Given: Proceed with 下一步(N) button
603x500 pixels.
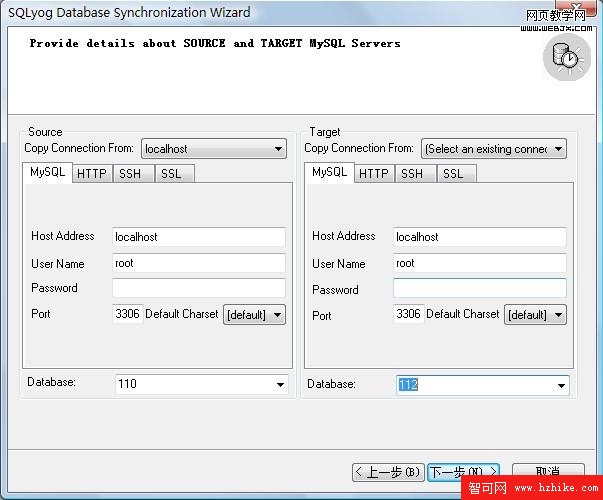Looking at the screenshot, I should pyautogui.click(x=463, y=472).
